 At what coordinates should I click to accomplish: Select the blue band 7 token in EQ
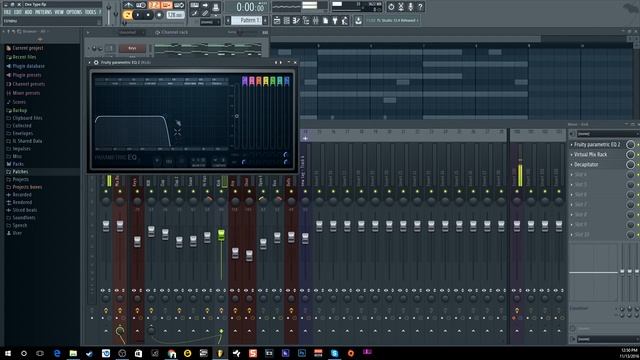[x=287, y=81]
